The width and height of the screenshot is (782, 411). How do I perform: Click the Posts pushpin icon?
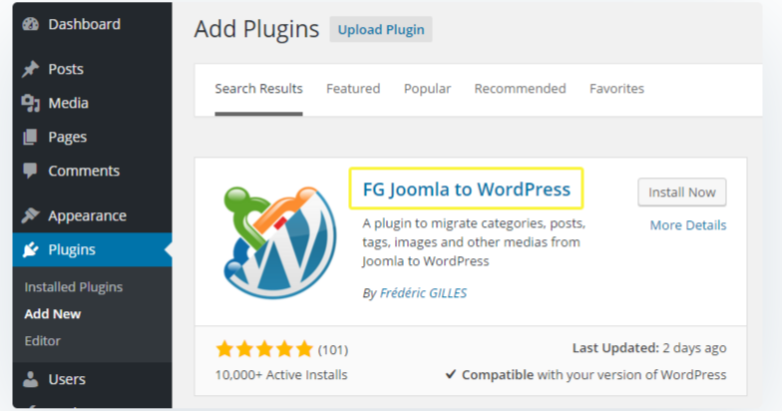[30, 69]
